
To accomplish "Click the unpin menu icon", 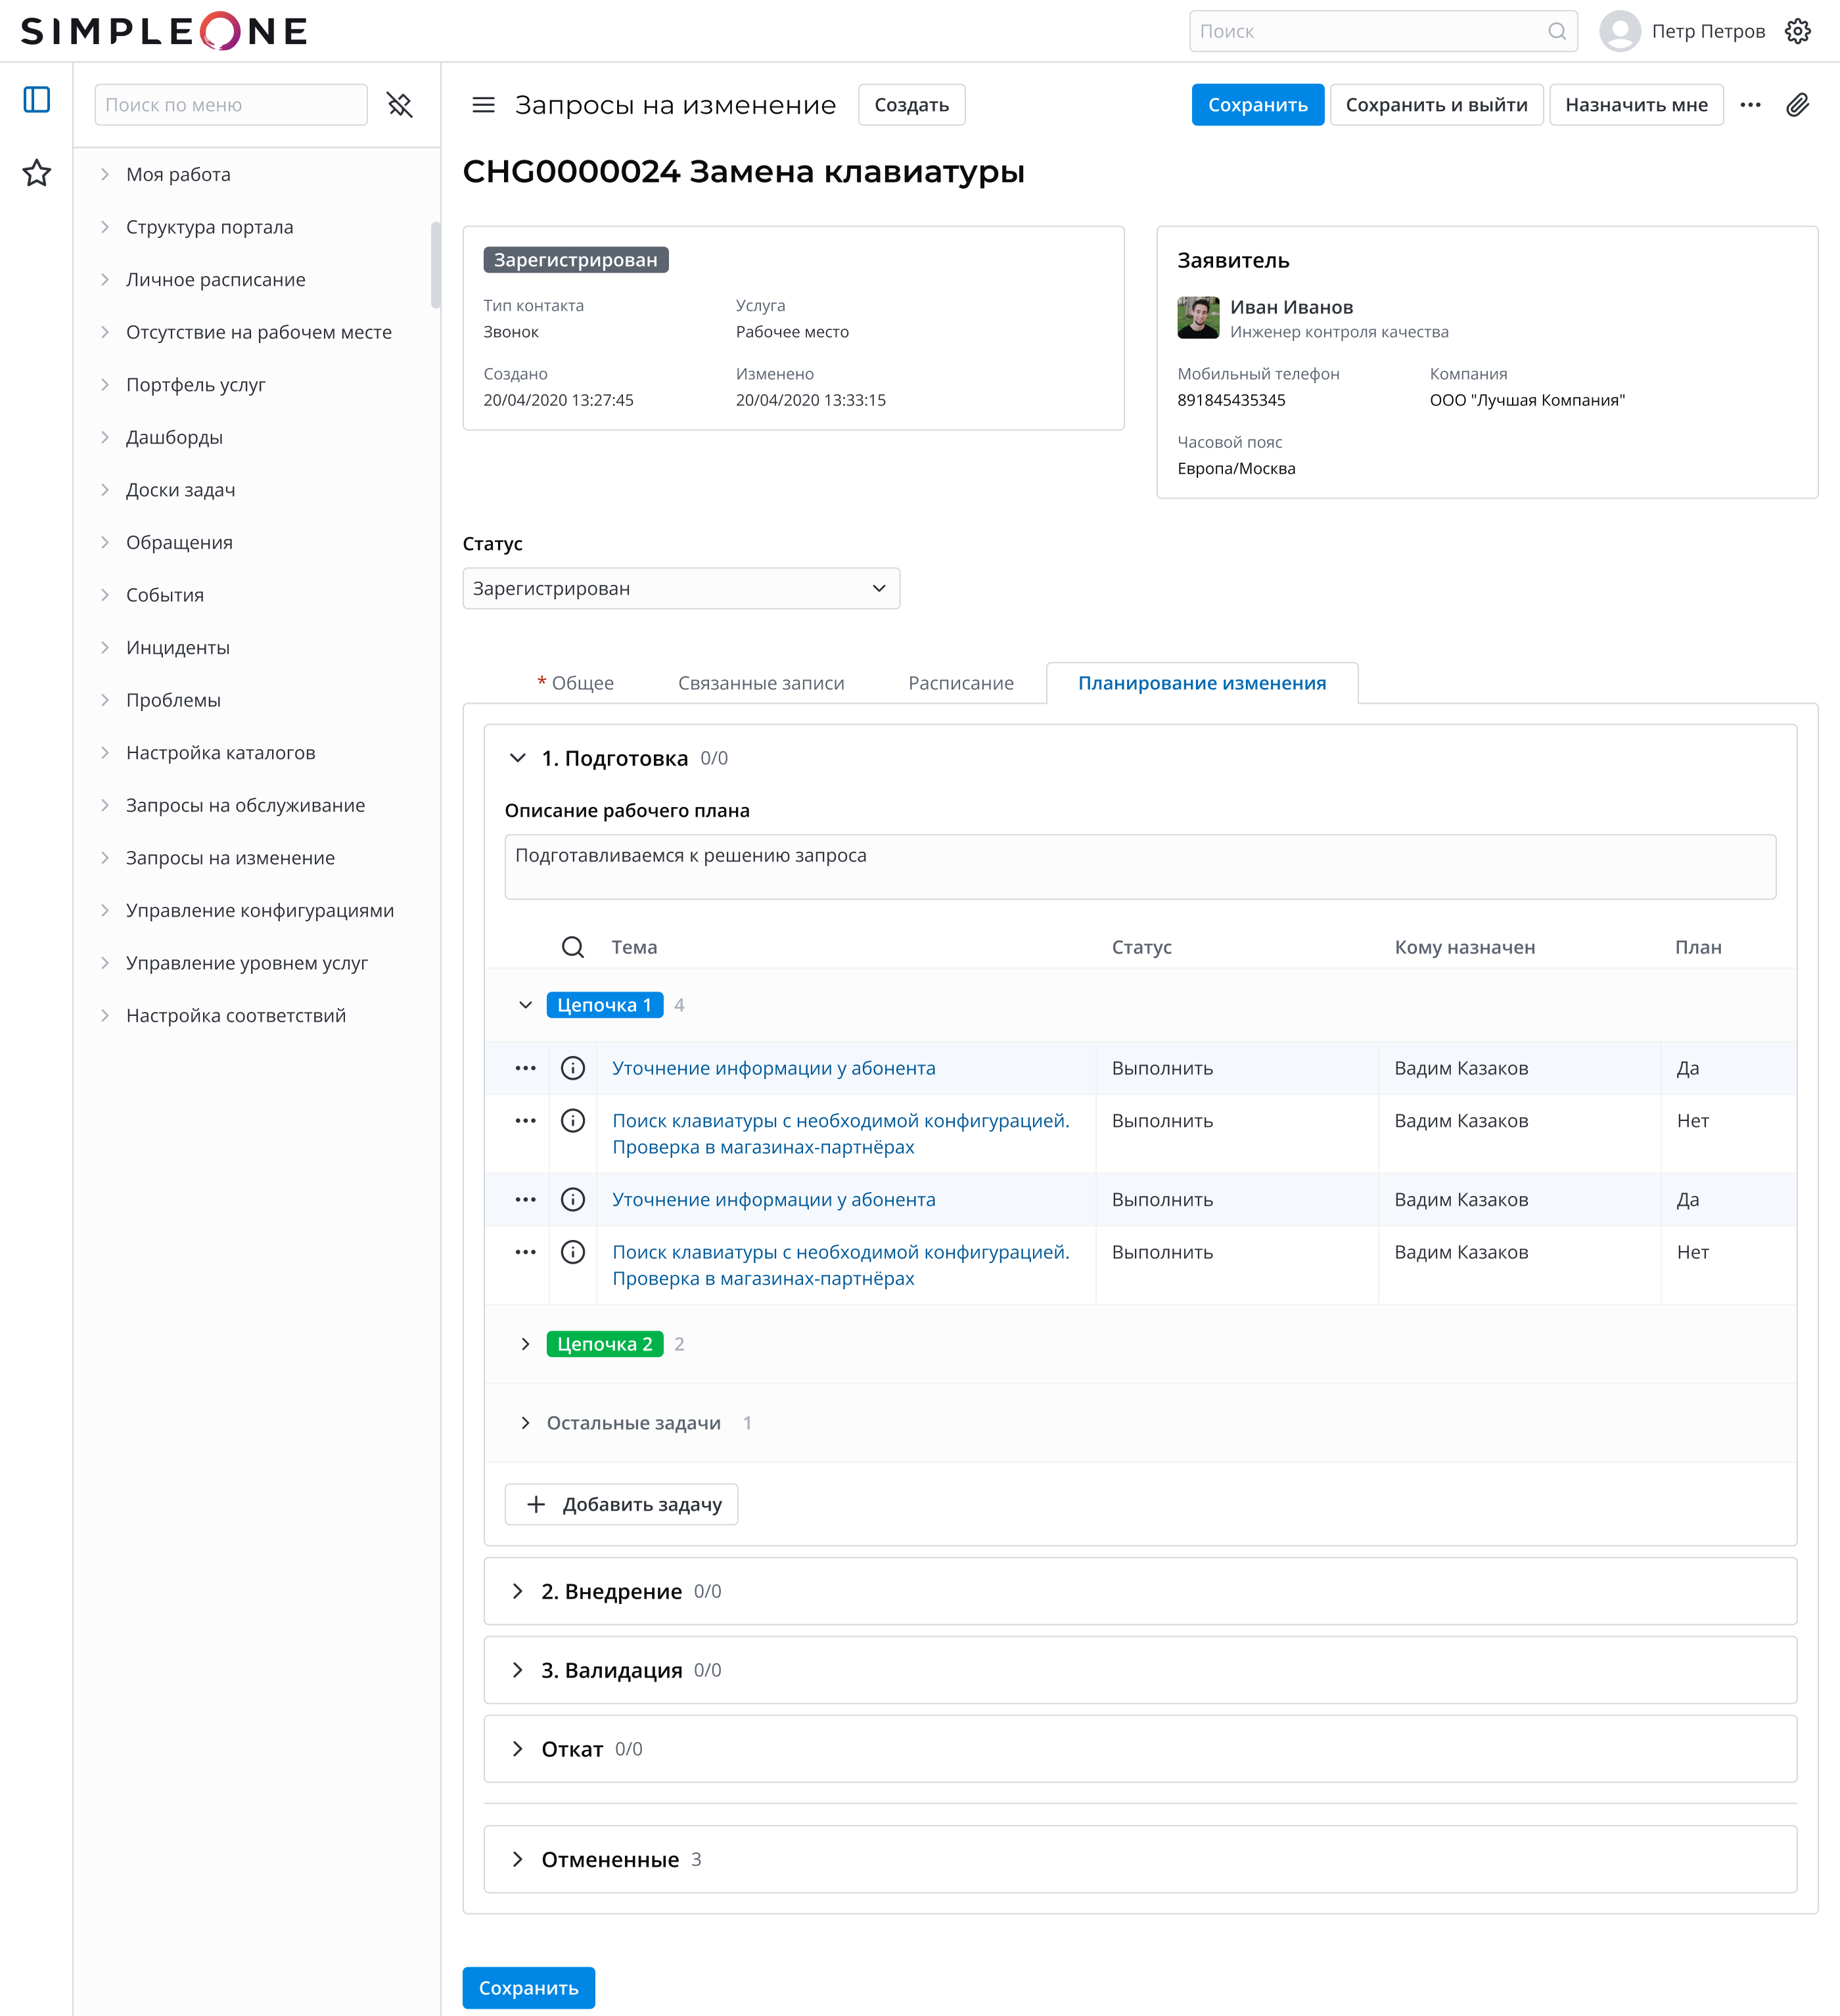I will pyautogui.click(x=400, y=105).
